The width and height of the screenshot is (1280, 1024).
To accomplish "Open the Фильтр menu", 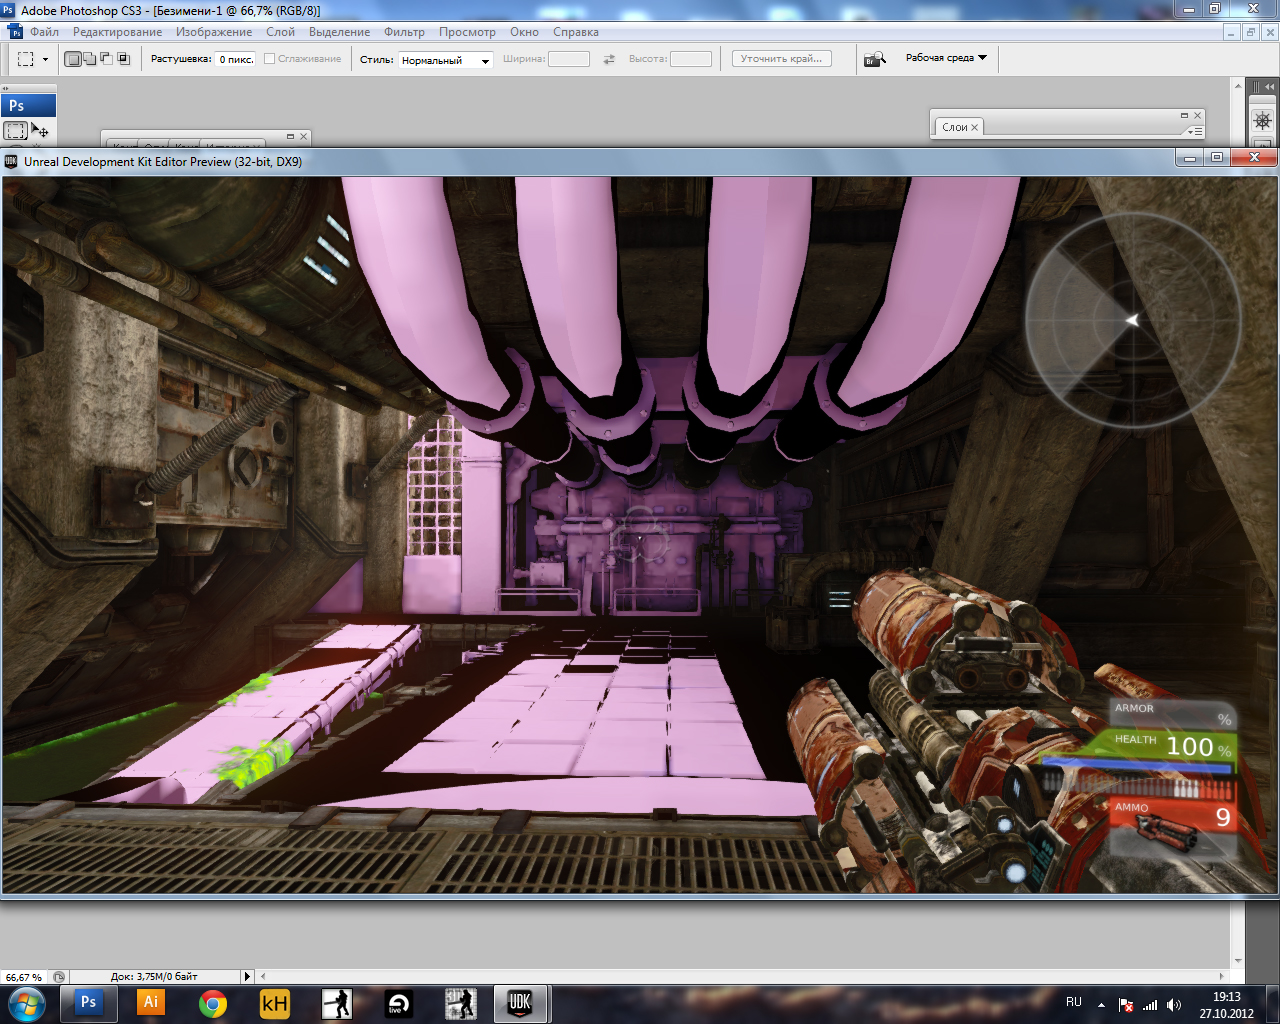I will tap(404, 32).
